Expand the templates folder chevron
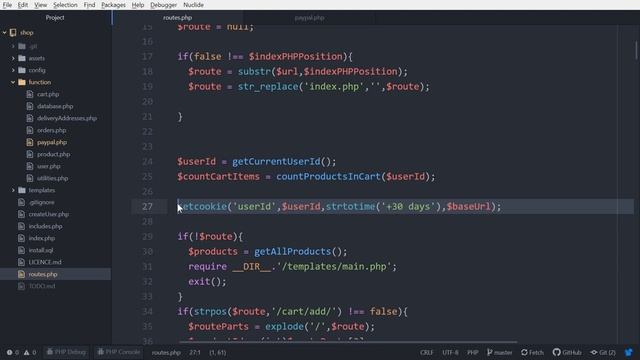 click(13, 190)
